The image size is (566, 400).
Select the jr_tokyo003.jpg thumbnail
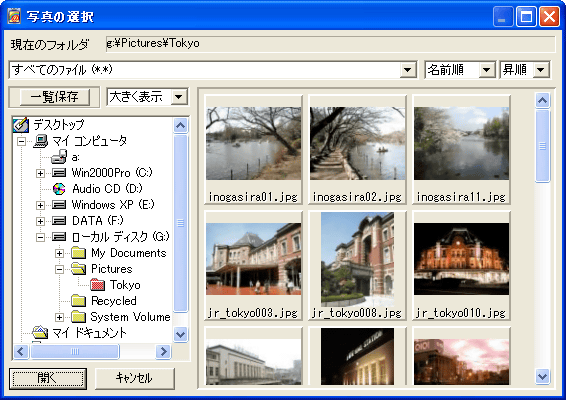[253, 266]
